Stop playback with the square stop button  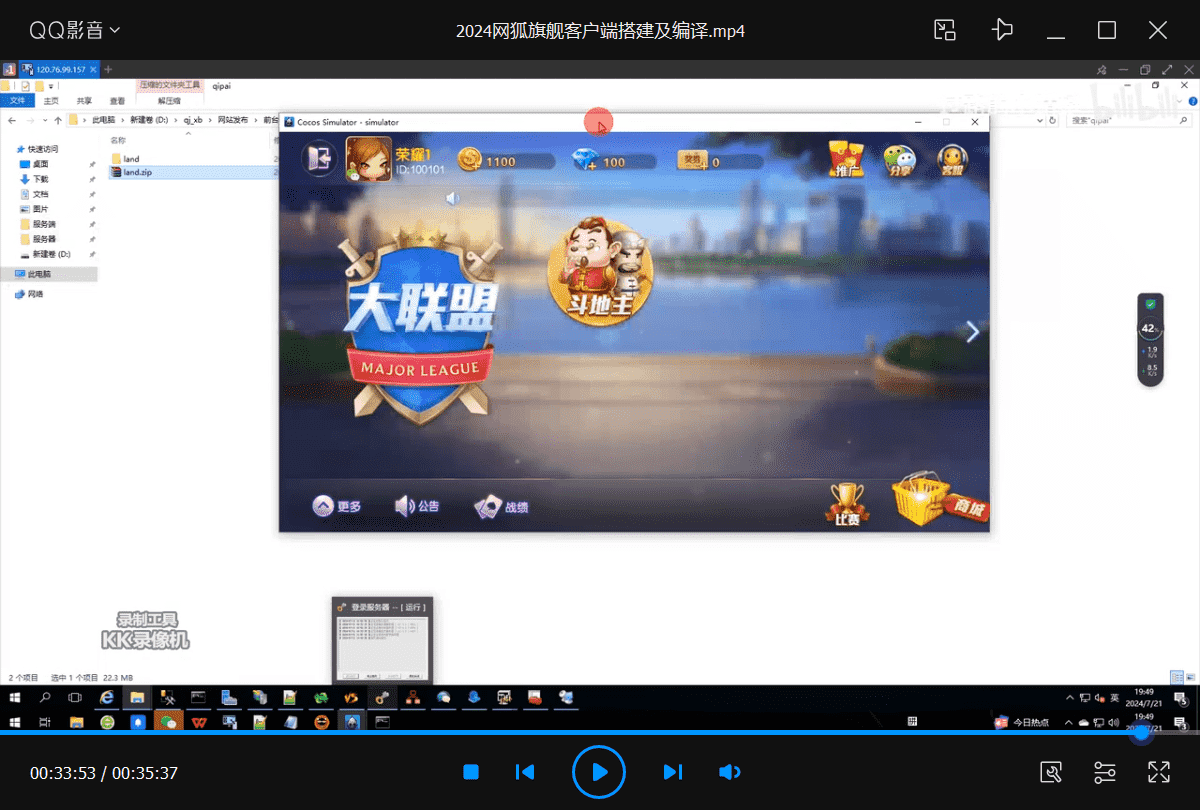coord(471,772)
